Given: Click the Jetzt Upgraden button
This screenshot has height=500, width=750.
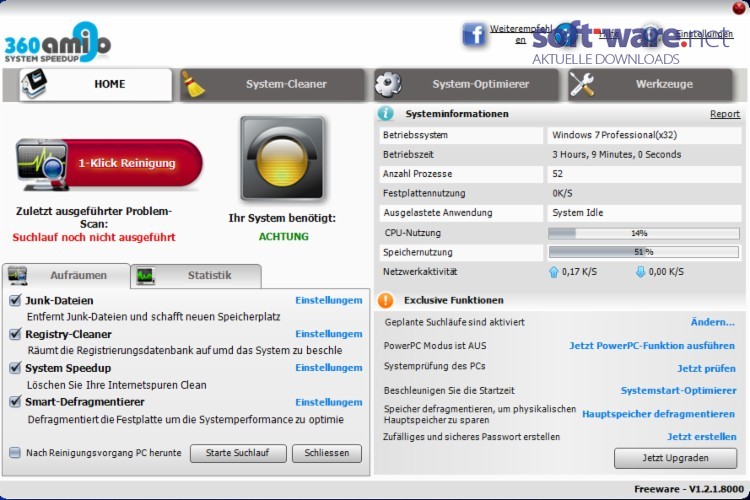Looking at the screenshot, I should [x=675, y=458].
